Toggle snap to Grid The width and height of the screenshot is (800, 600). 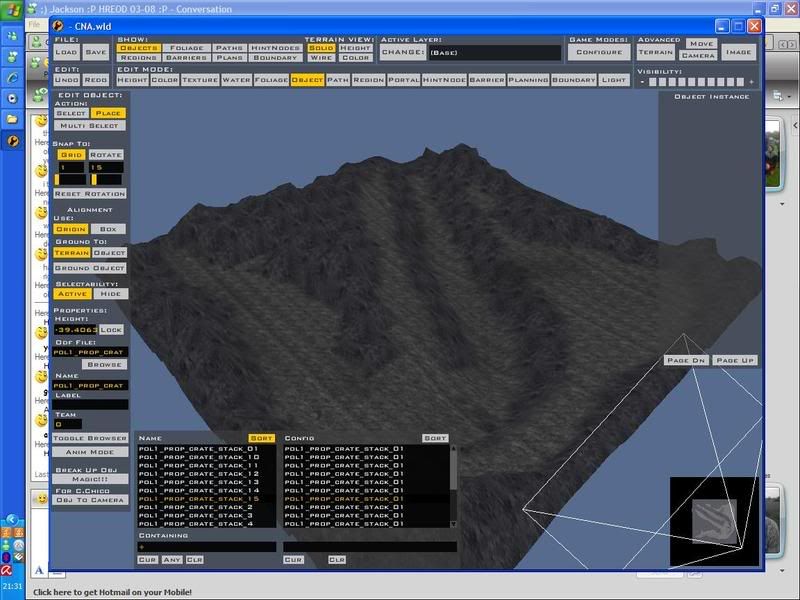point(71,155)
